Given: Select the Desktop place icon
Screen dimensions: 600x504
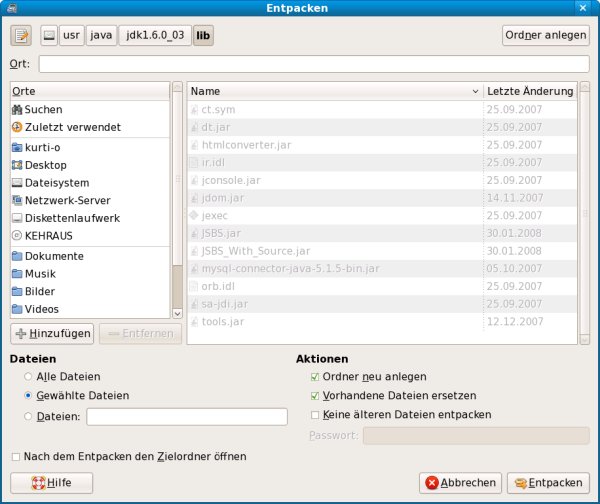Looking at the screenshot, I should [x=17, y=165].
